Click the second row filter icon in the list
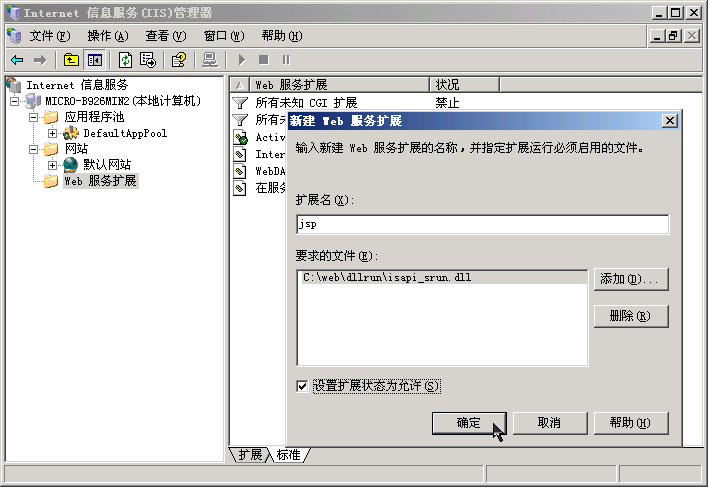 240,120
